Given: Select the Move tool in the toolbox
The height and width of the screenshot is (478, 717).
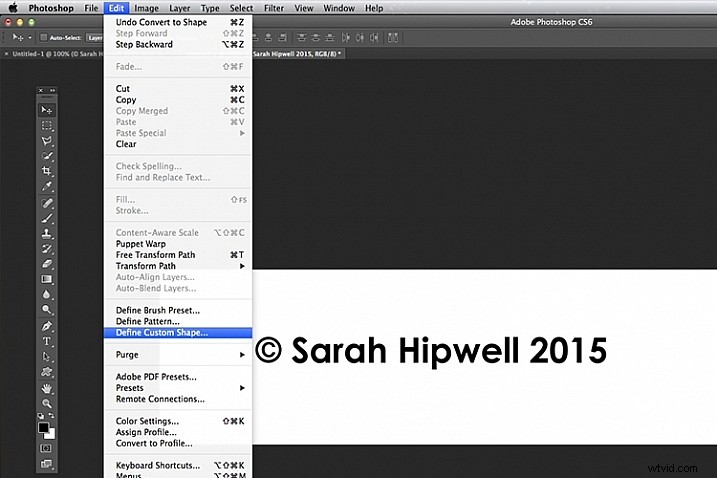Looking at the screenshot, I should coord(47,110).
